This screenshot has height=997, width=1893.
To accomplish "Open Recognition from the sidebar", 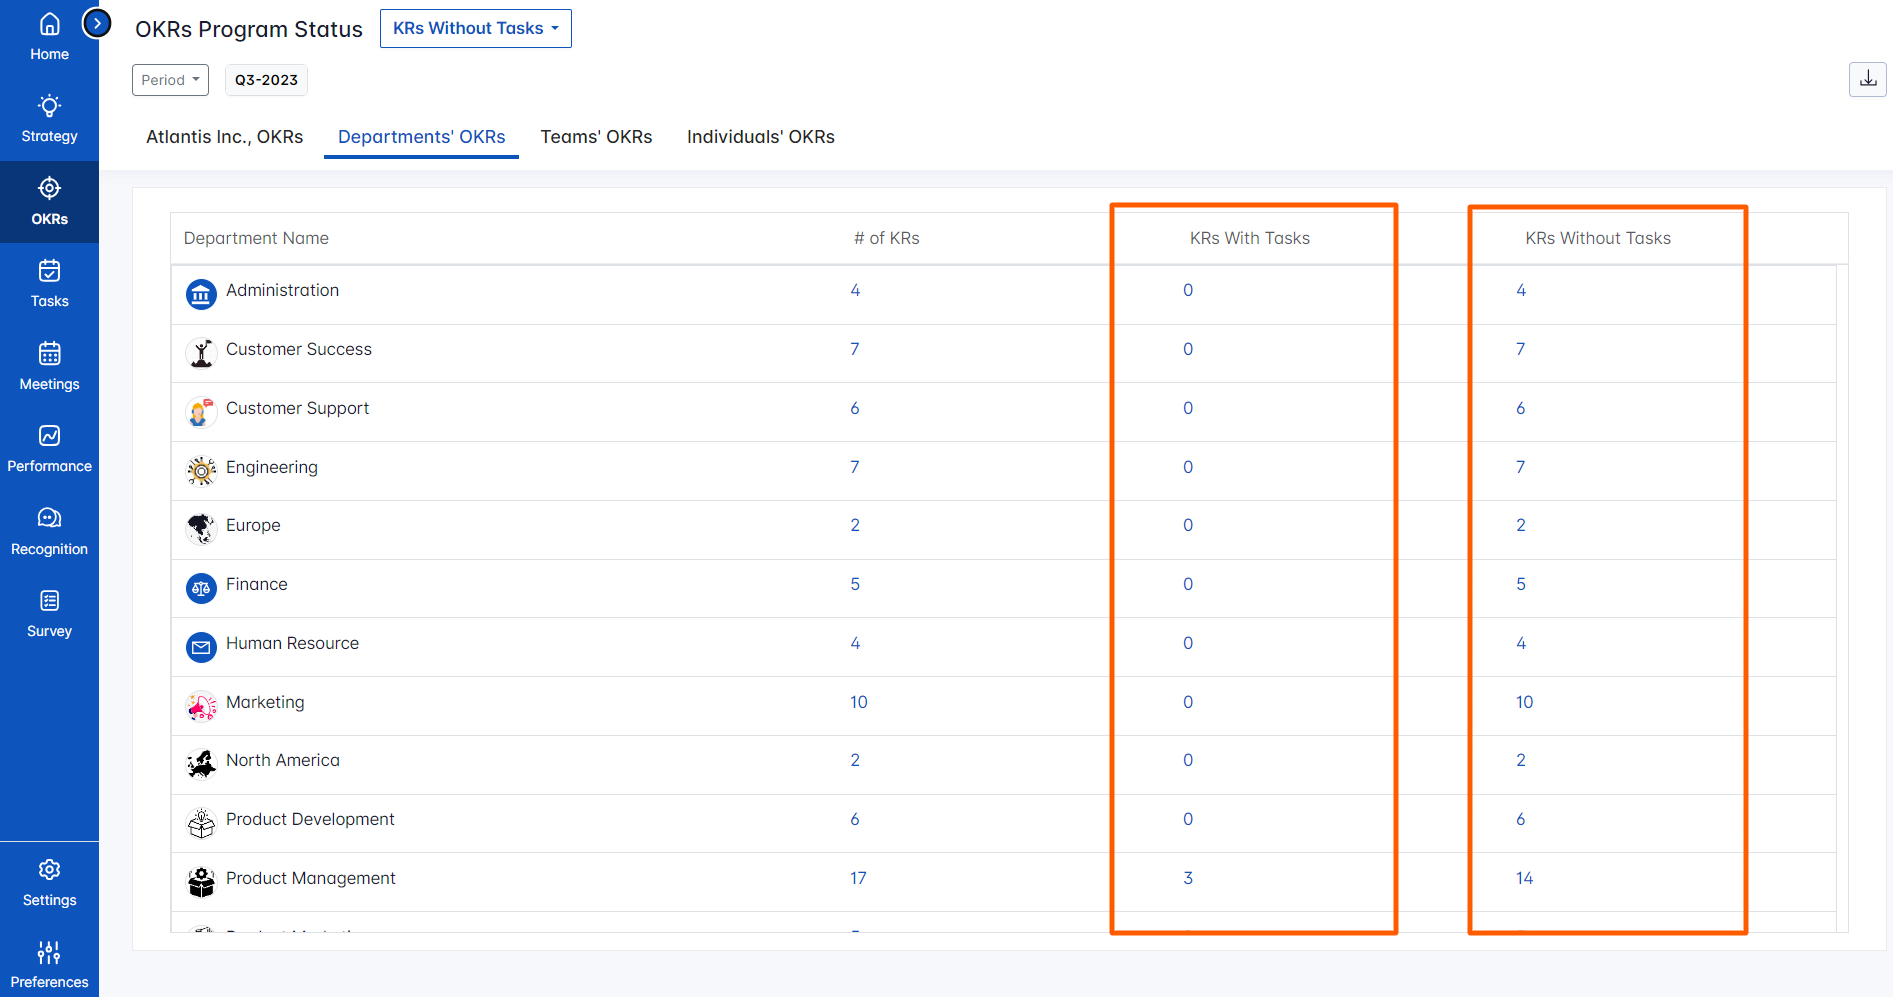I will 49,531.
